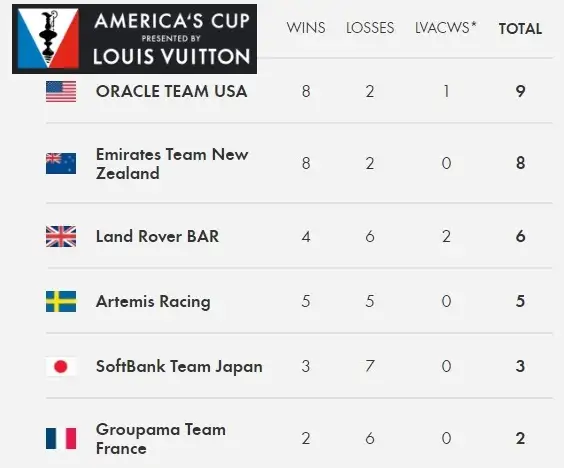Click the Sweden flag icon
The width and height of the screenshot is (564, 468).
[61, 301]
